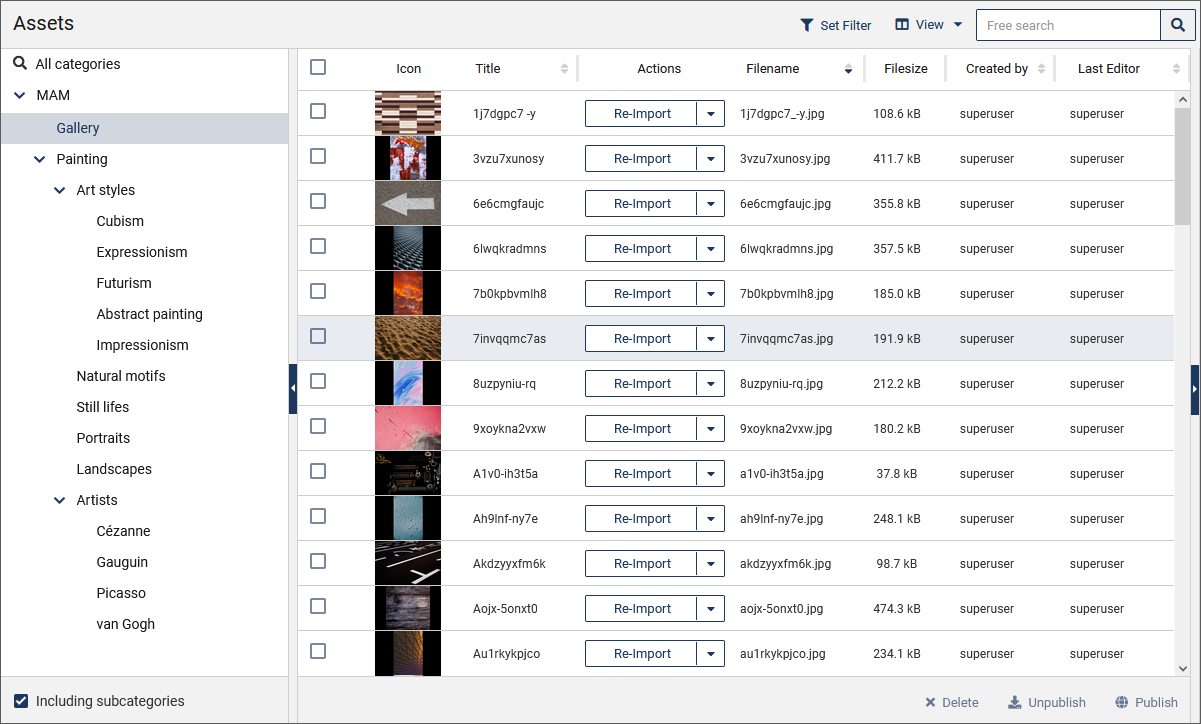Click the pink thumbnail of 9xoykna2vxw

point(408,428)
